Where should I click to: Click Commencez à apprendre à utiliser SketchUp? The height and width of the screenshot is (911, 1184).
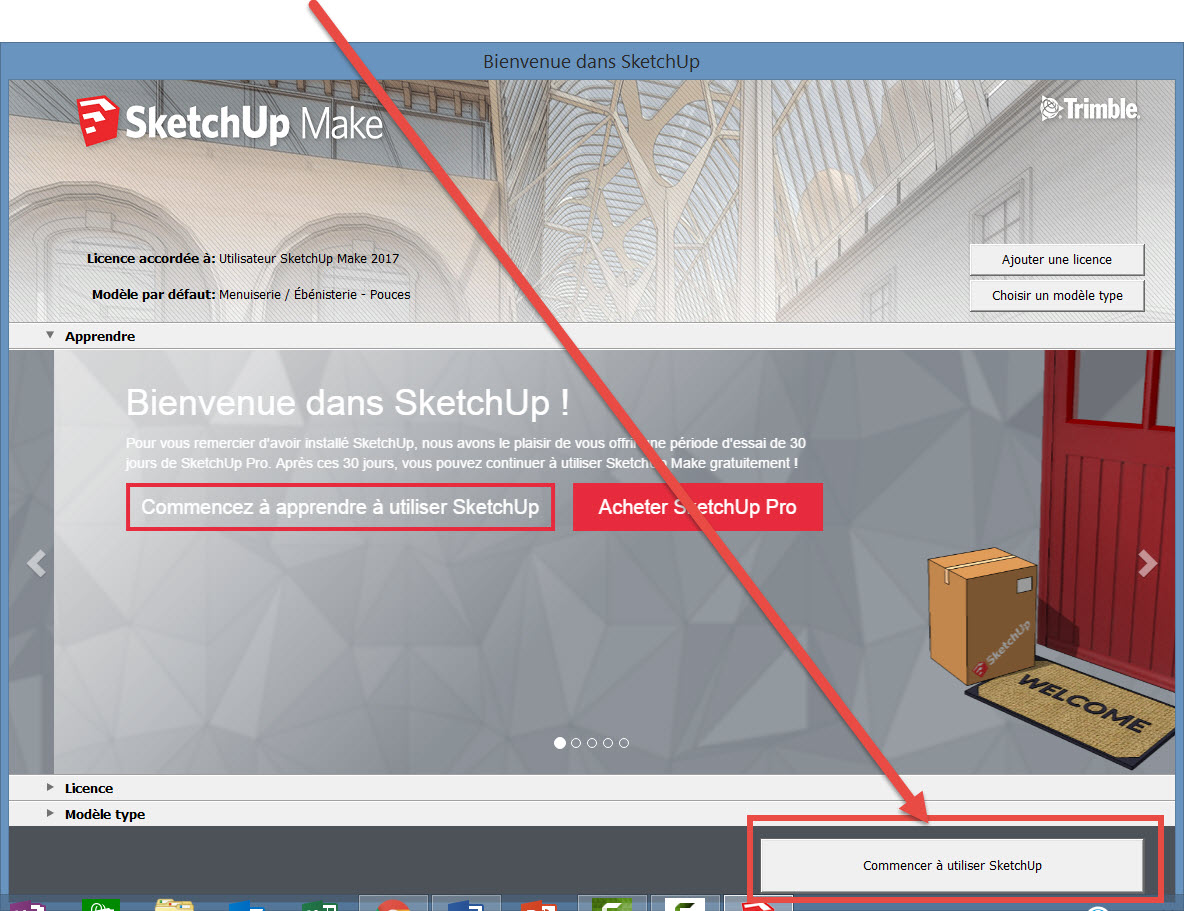[x=340, y=507]
